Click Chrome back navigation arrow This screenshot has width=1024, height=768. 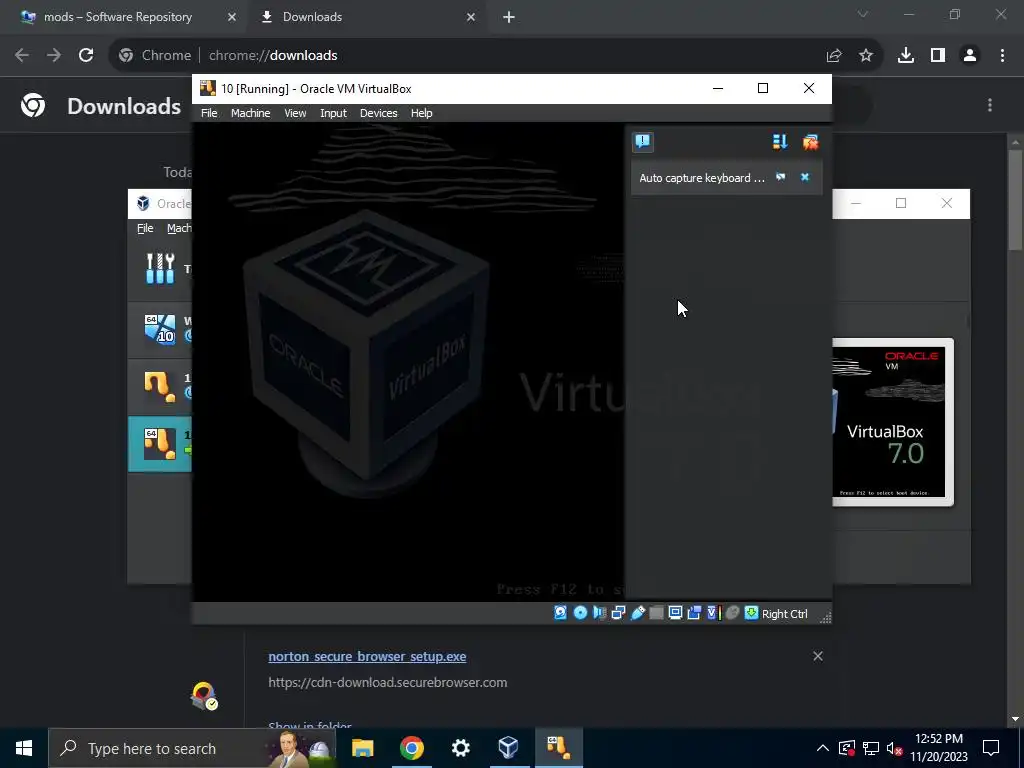pos(22,56)
